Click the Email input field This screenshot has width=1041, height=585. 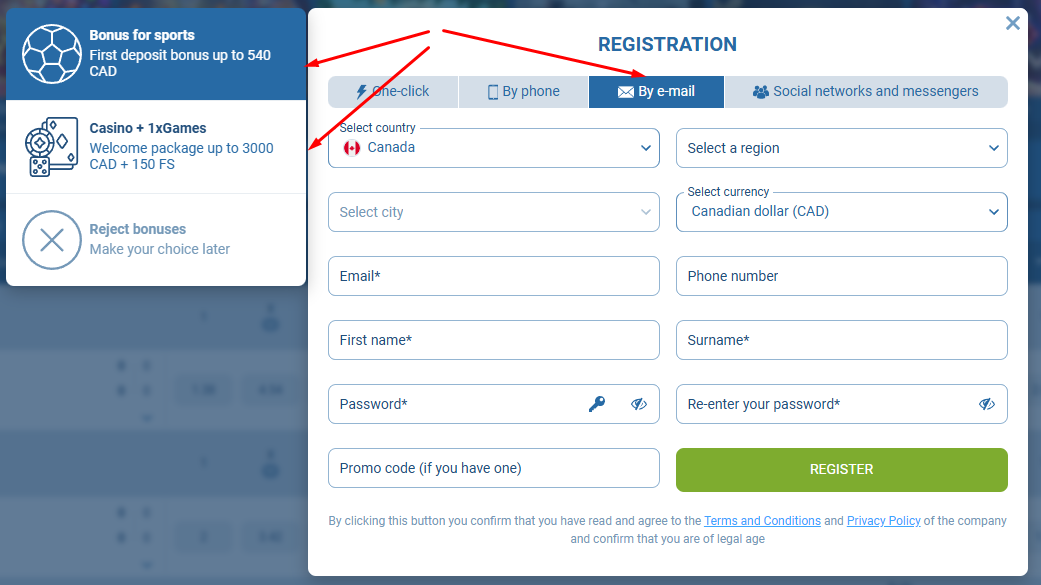(x=494, y=276)
